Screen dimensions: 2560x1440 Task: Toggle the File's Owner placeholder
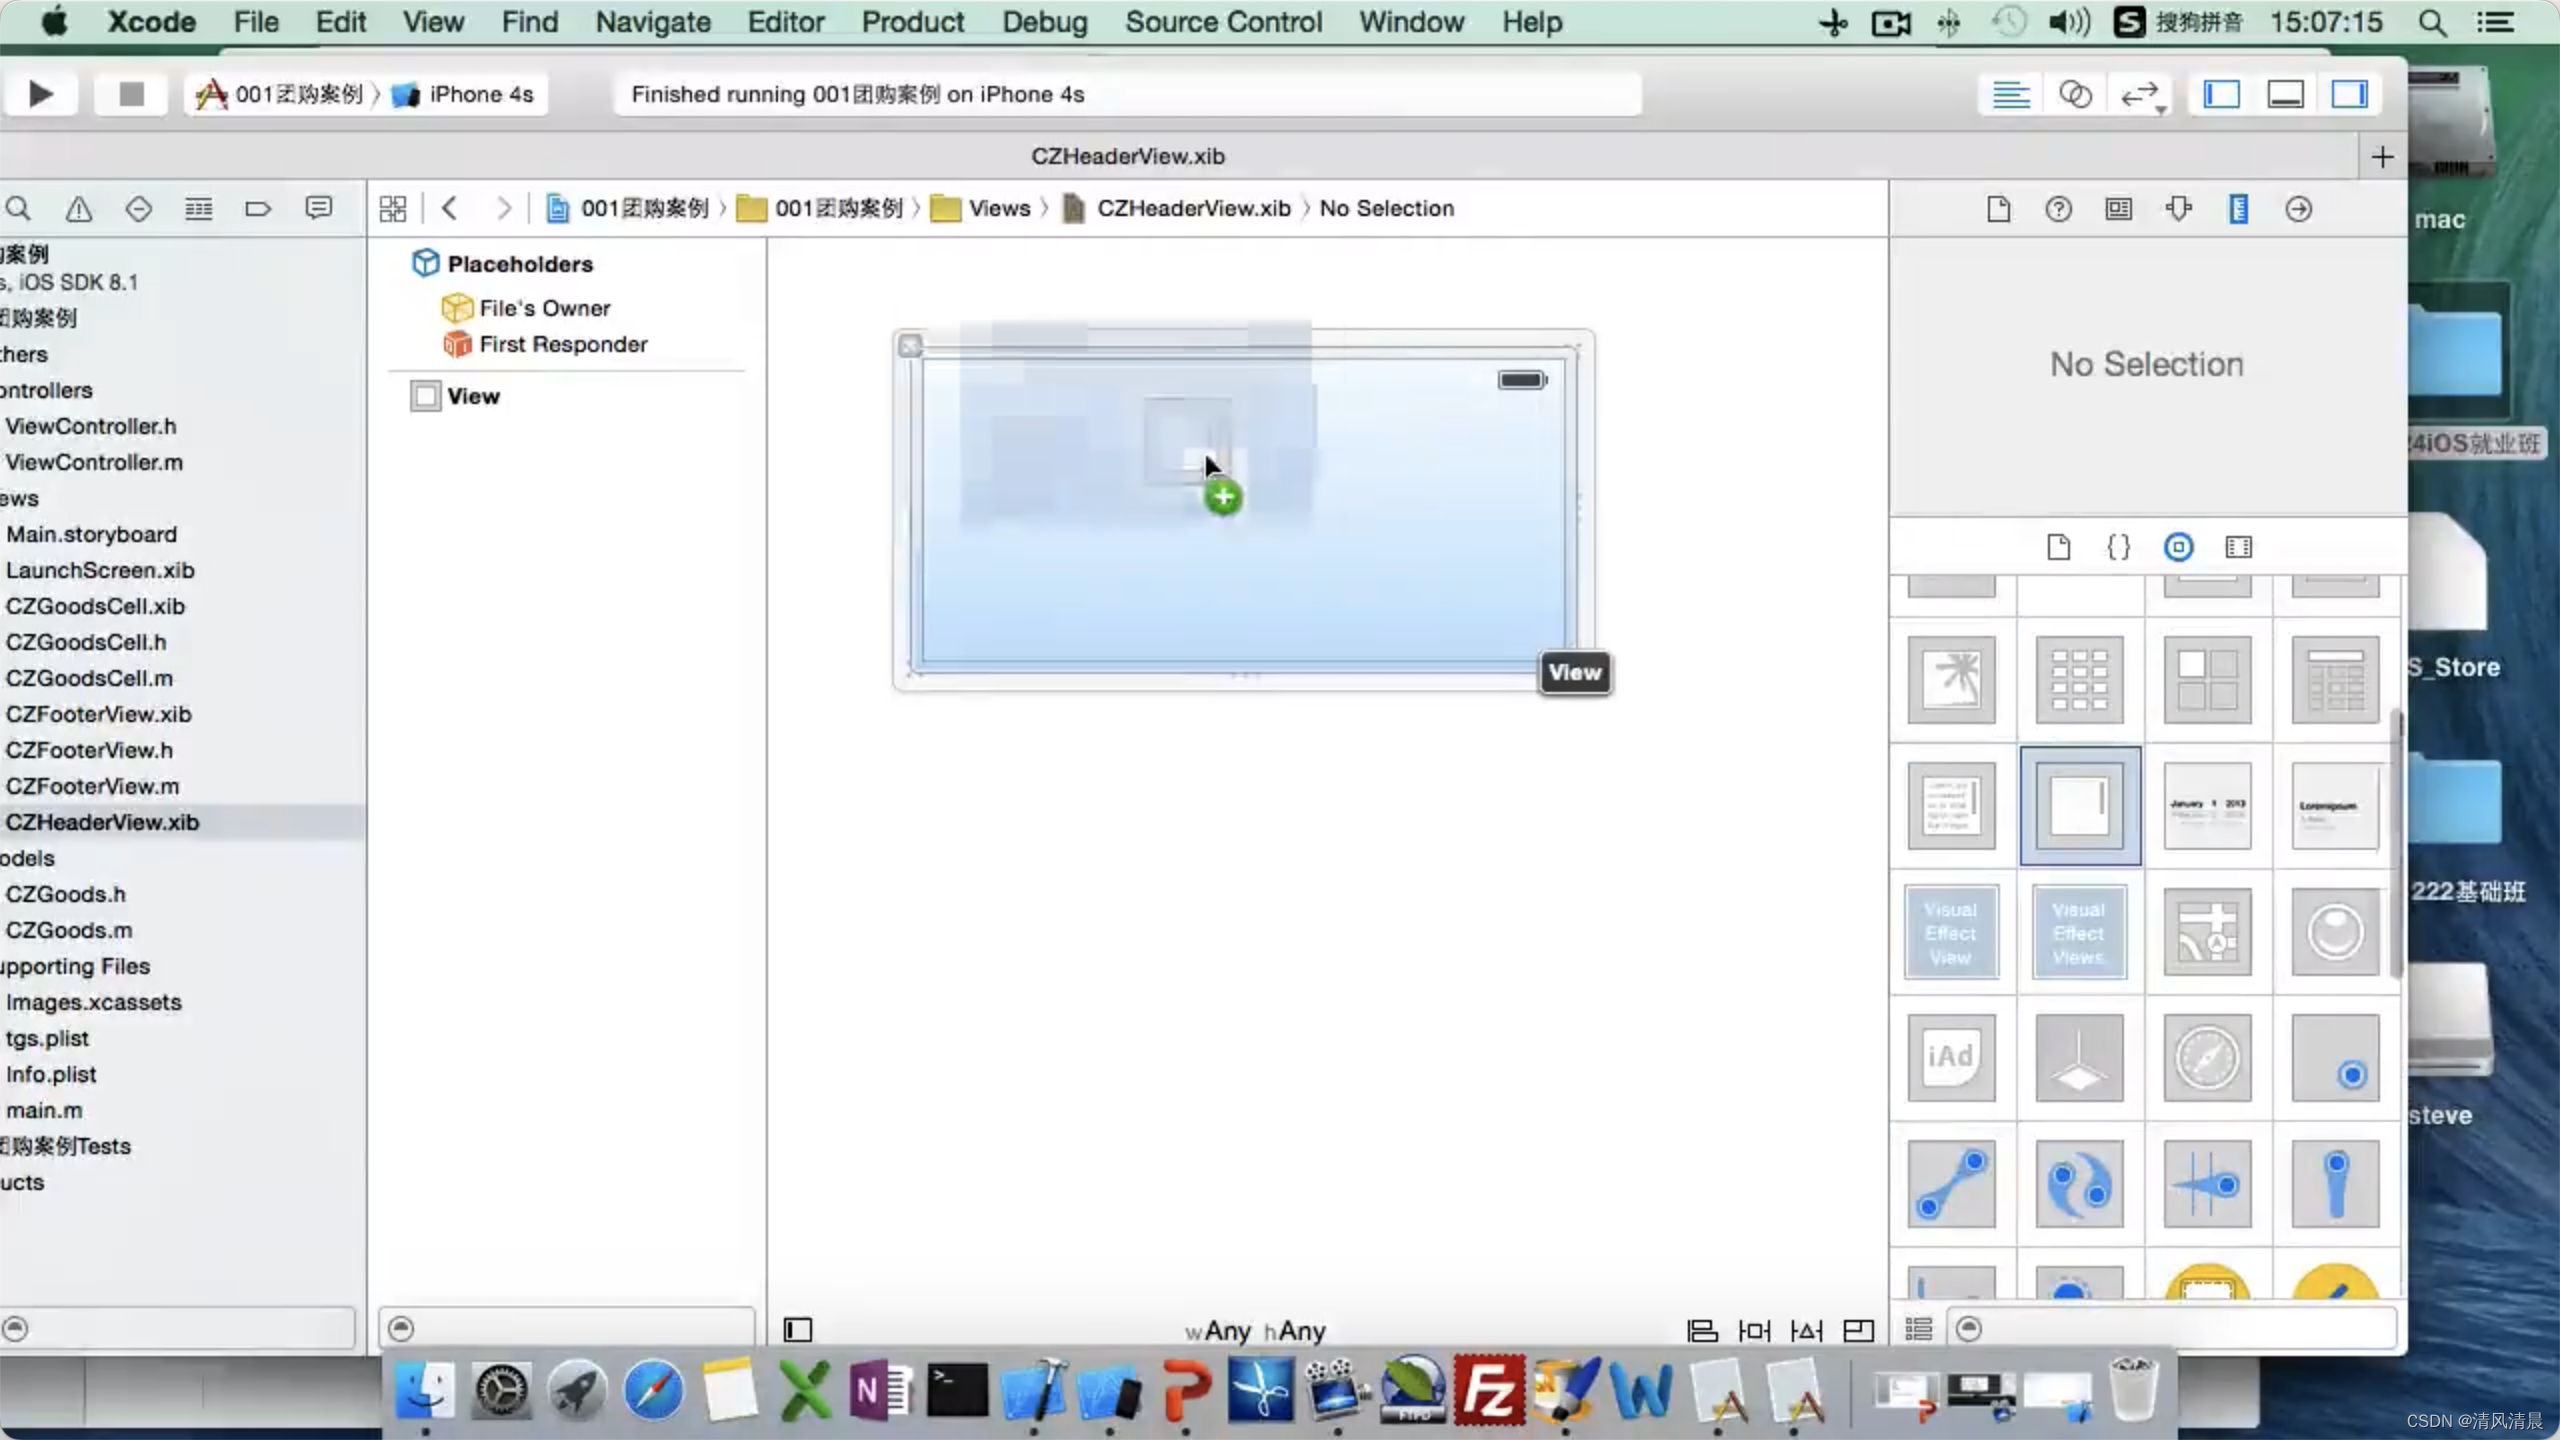[x=545, y=308]
